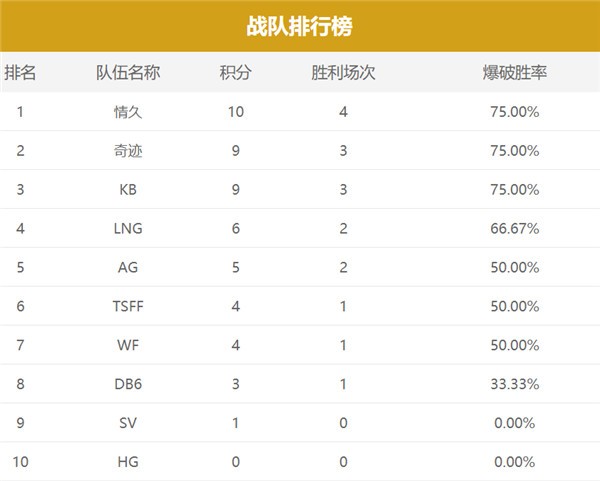Open team 情久 in first place
Image resolution: width=600 pixels, height=481 pixels.
pos(128,112)
